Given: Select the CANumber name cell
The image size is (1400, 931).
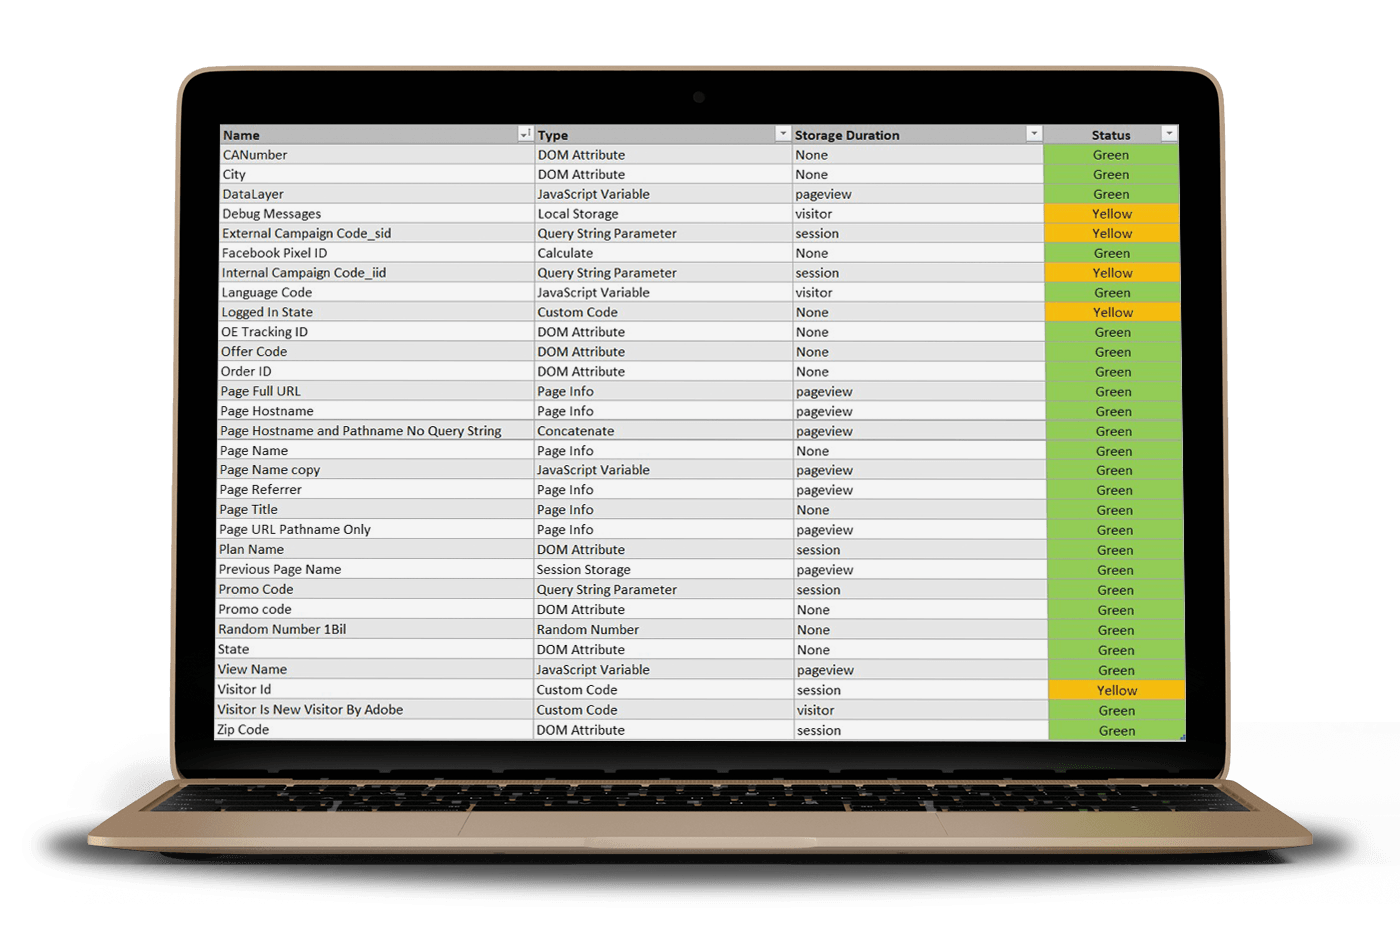Looking at the screenshot, I should point(255,155).
